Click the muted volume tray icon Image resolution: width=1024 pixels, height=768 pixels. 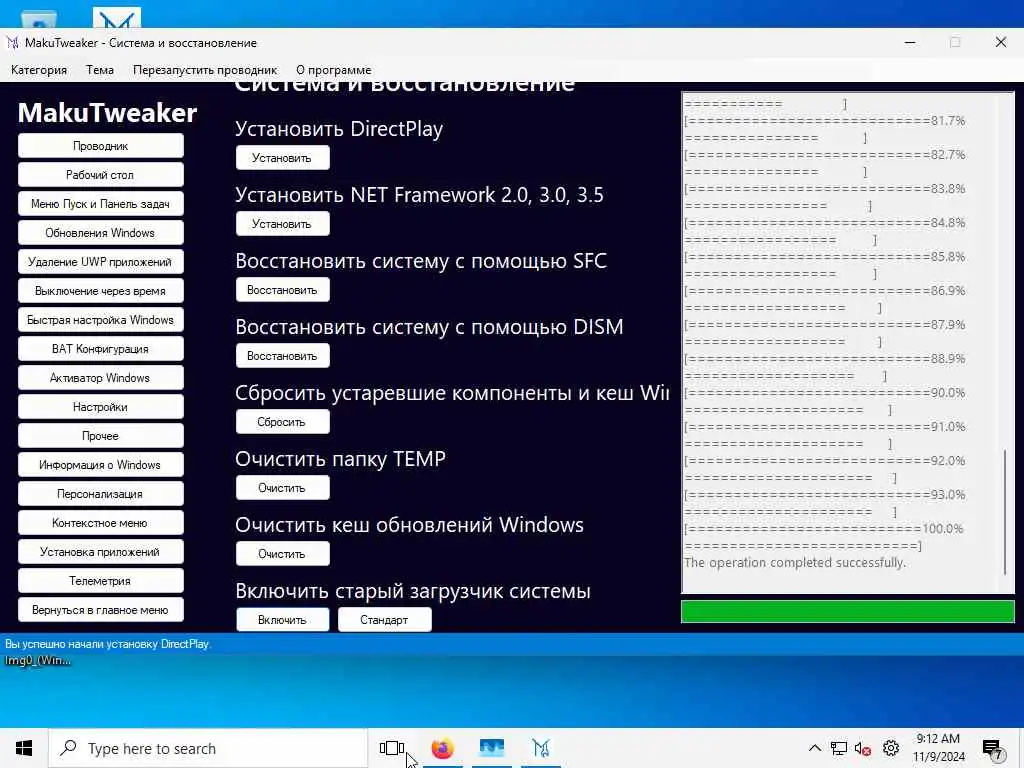[863, 748]
